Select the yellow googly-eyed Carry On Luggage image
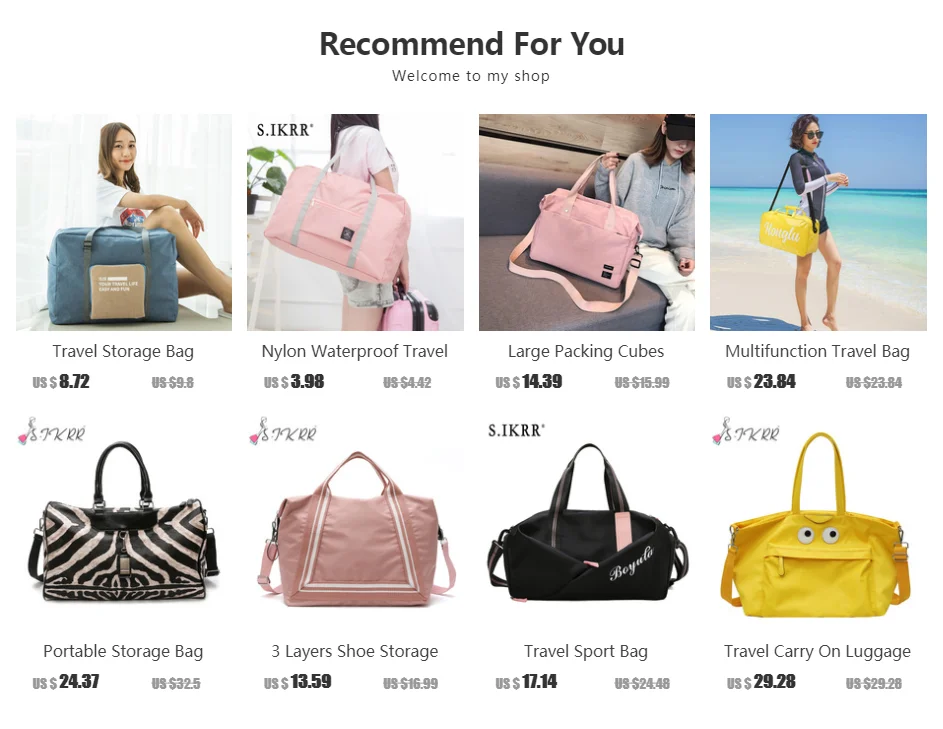 point(819,522)
